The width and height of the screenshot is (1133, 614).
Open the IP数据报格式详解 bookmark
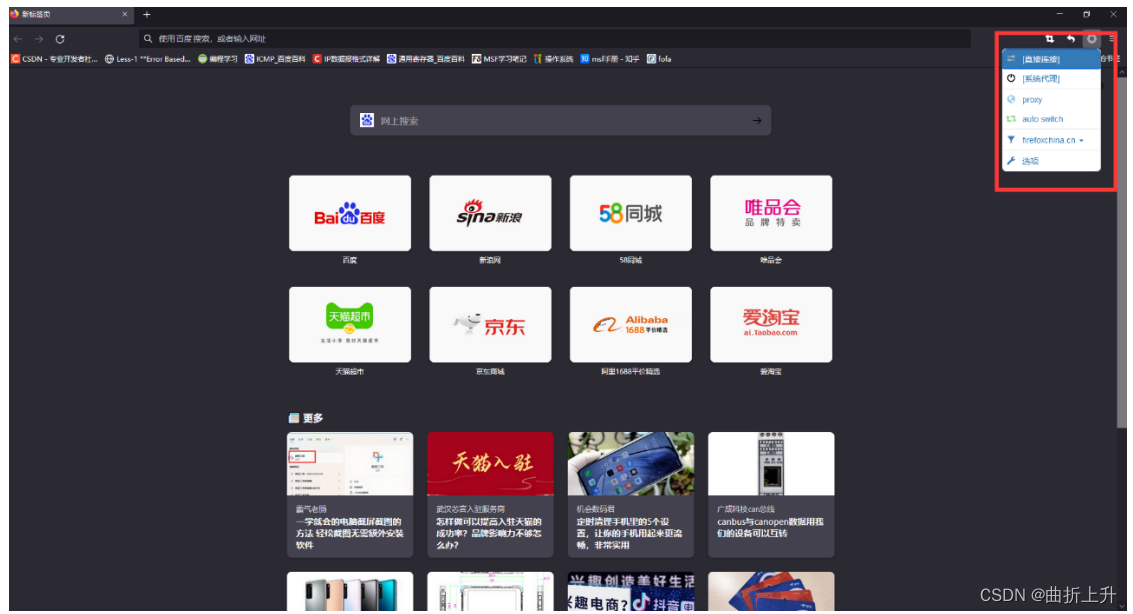(x=346, y=59)
